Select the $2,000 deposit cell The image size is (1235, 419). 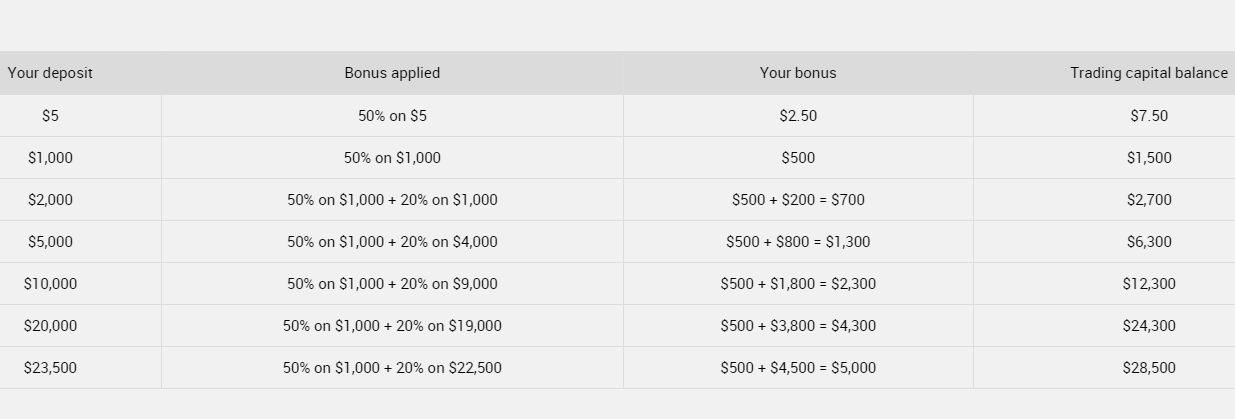point(50,200)
